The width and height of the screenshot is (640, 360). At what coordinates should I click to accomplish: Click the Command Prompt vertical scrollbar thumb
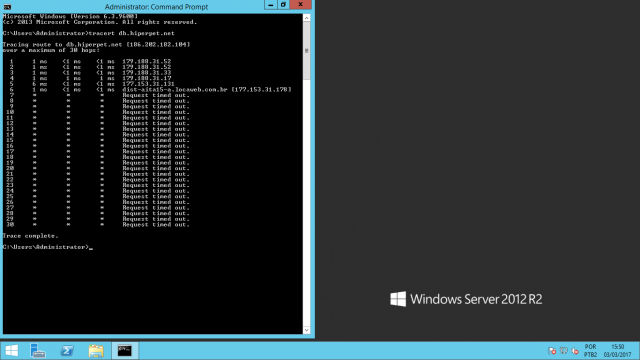point(307,51)
